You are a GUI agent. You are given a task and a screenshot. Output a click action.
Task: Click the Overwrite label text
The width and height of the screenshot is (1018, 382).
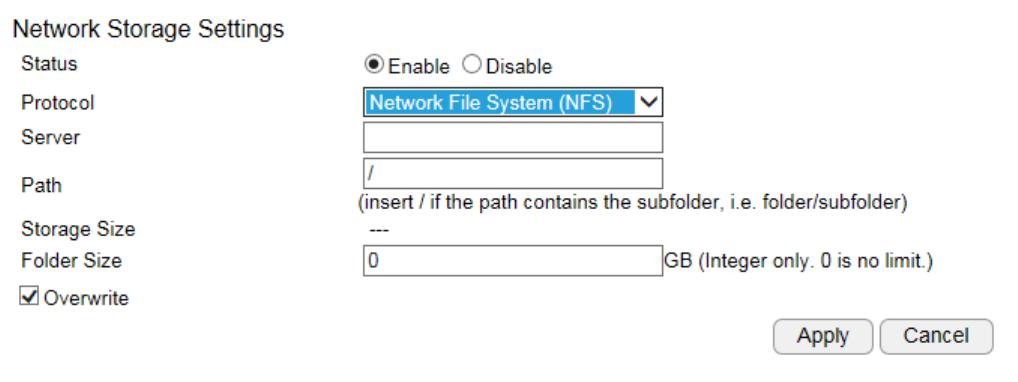point(86,298)
